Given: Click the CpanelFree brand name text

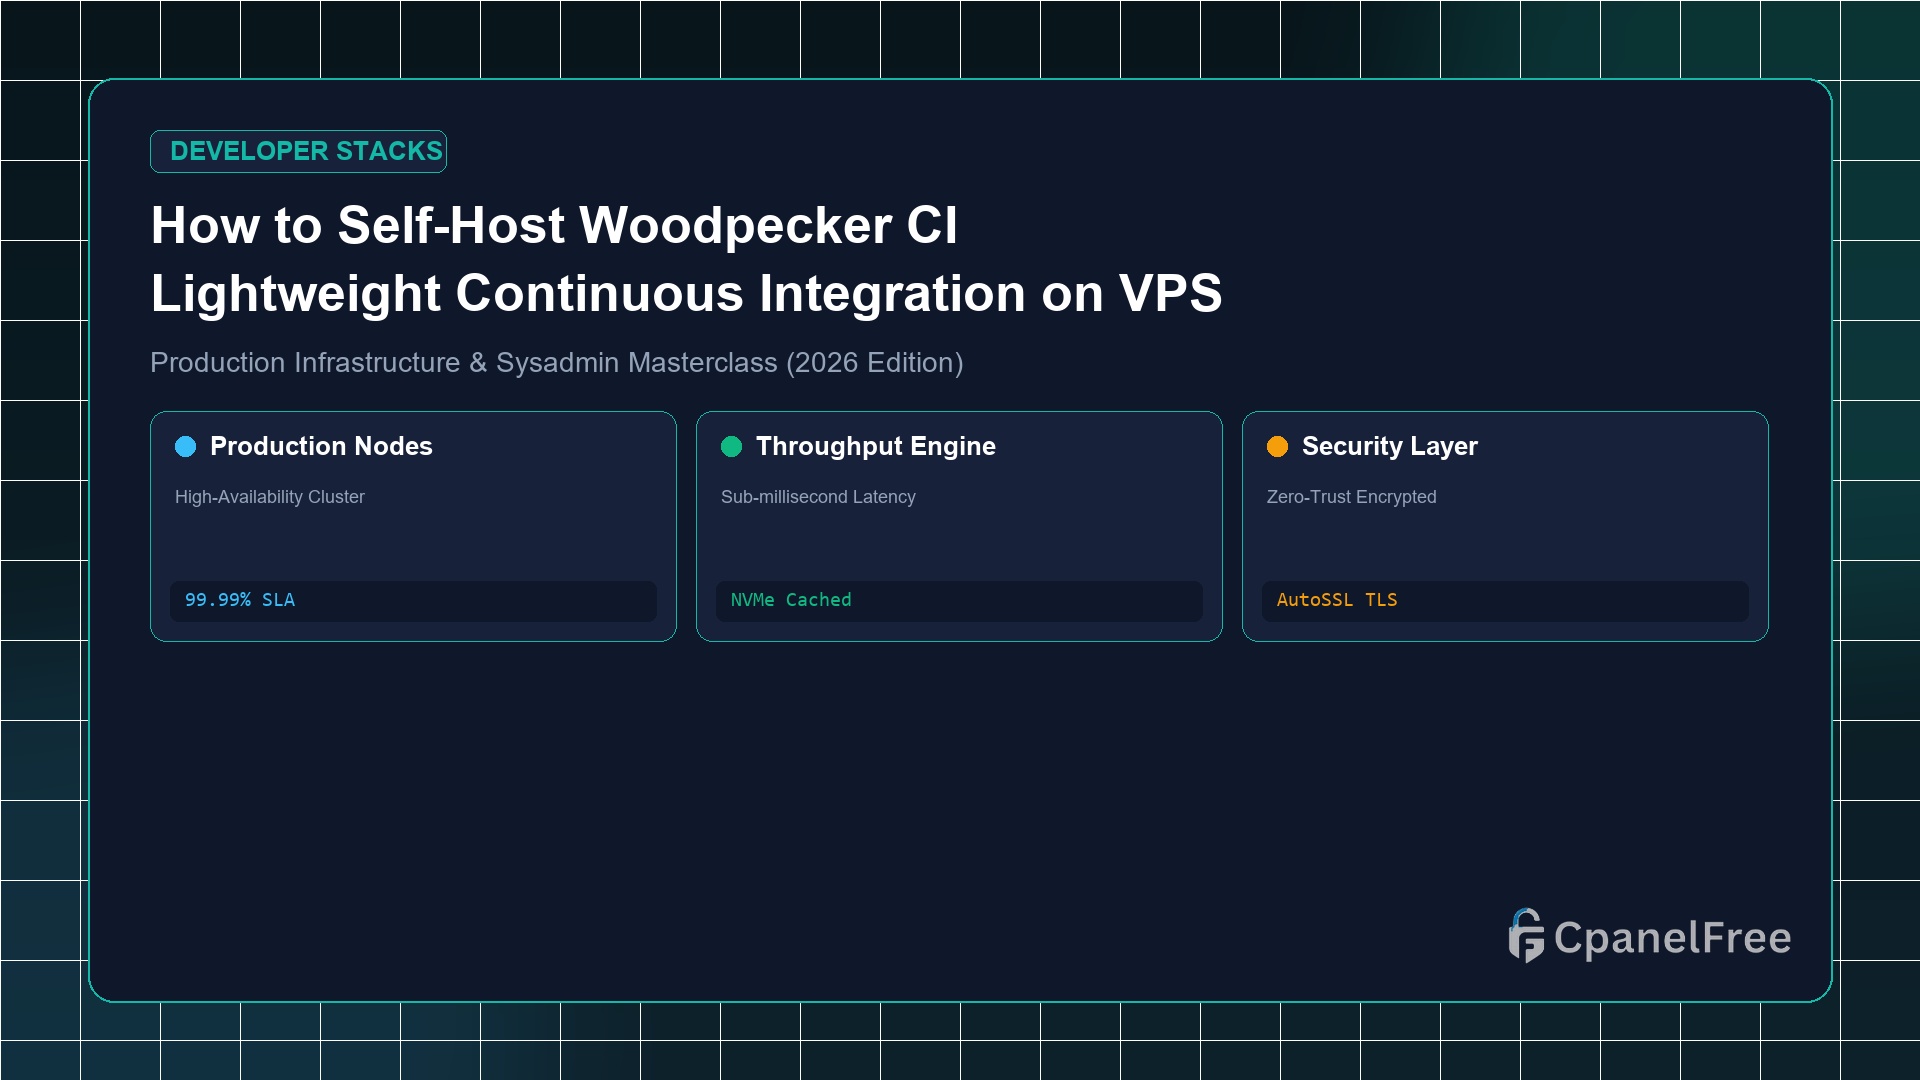Looking at the screenshot, I should pyautogui.click(x=1673, y=938).
